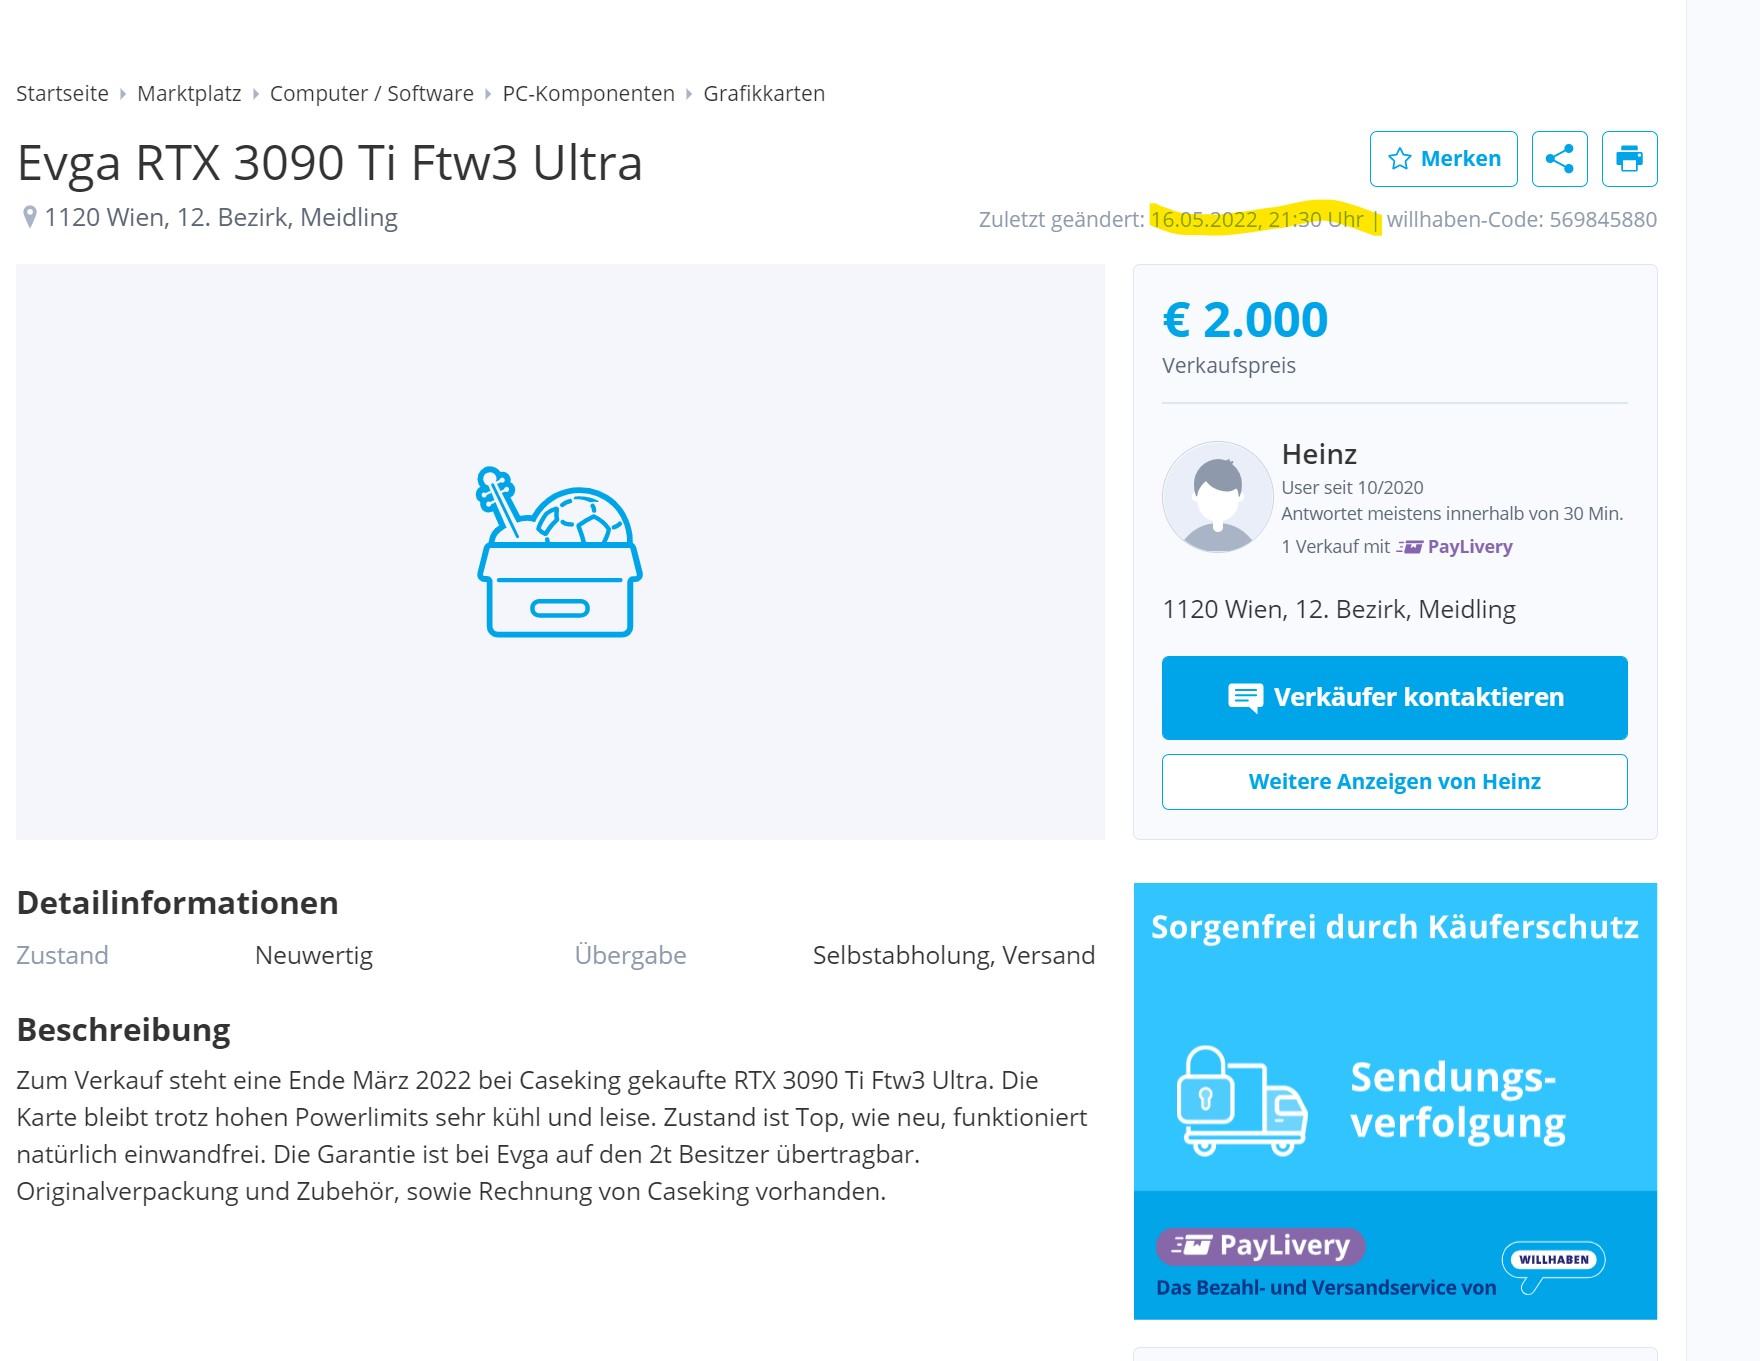Open Weitere Anzeigen von Heinz
Image resolution: width=1760 pixels, height=1361 pixels.
coord(1394,782)
